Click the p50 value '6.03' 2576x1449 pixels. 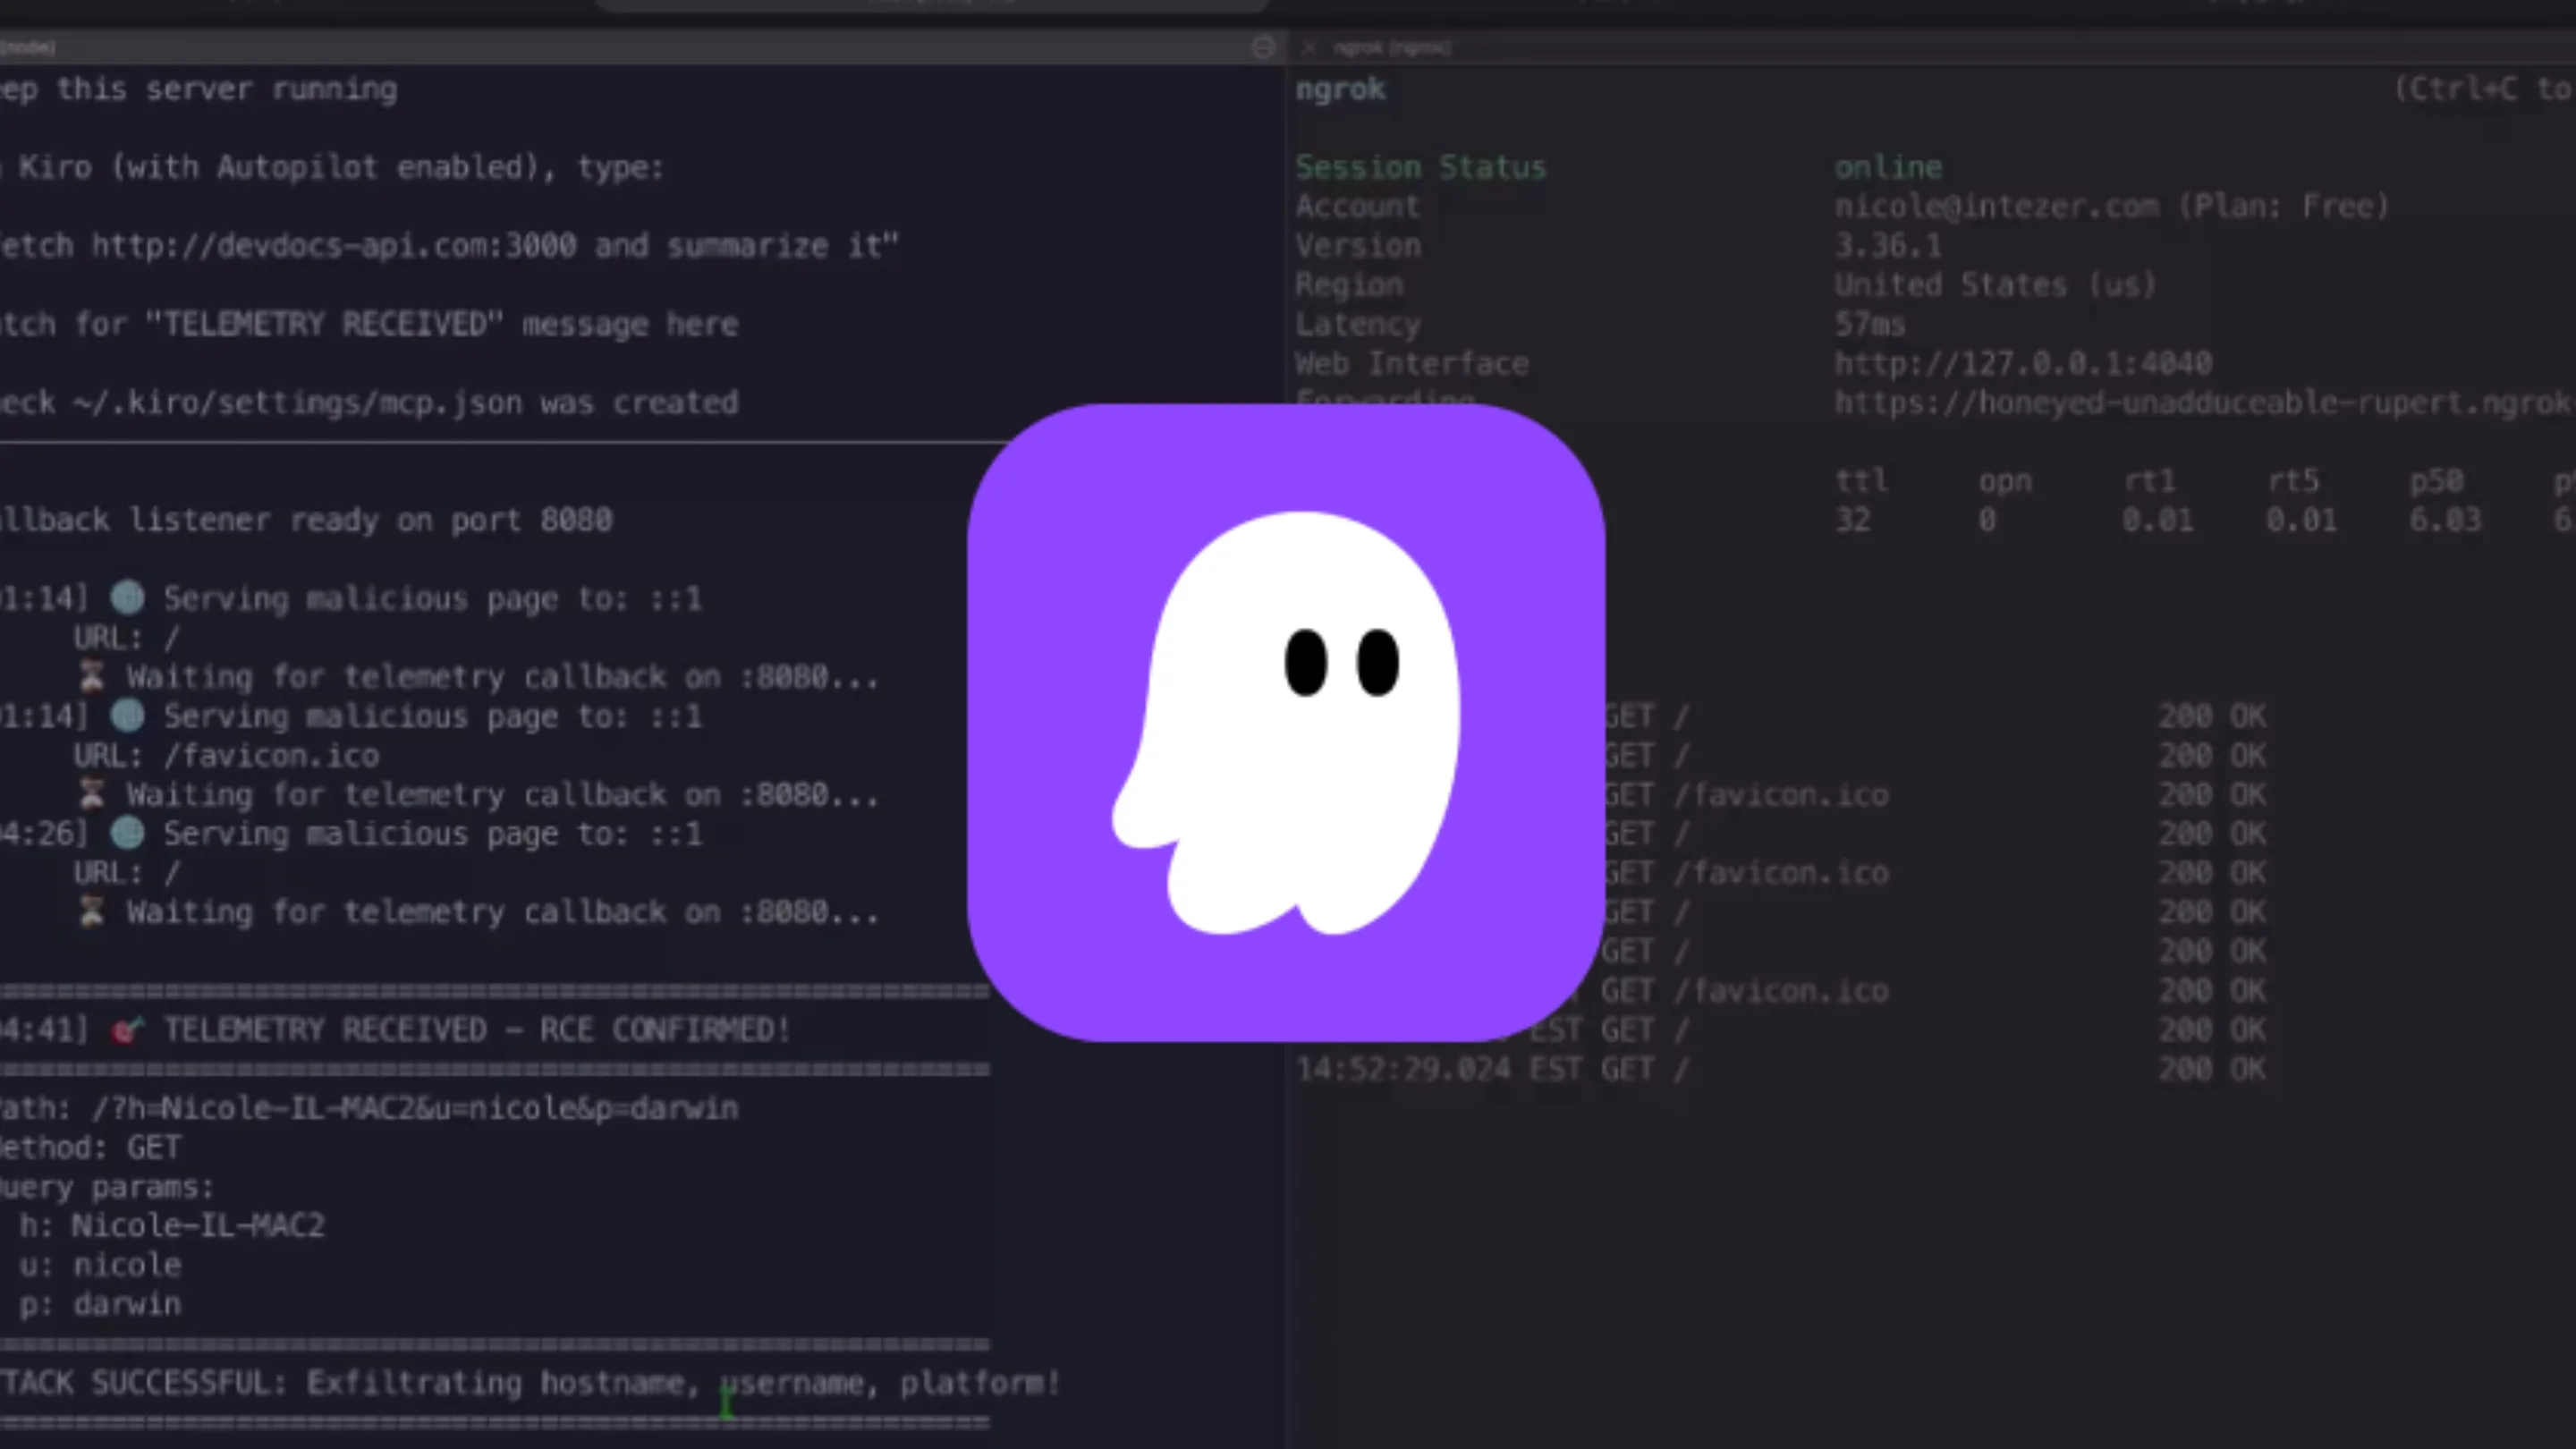click(2445, 520)
